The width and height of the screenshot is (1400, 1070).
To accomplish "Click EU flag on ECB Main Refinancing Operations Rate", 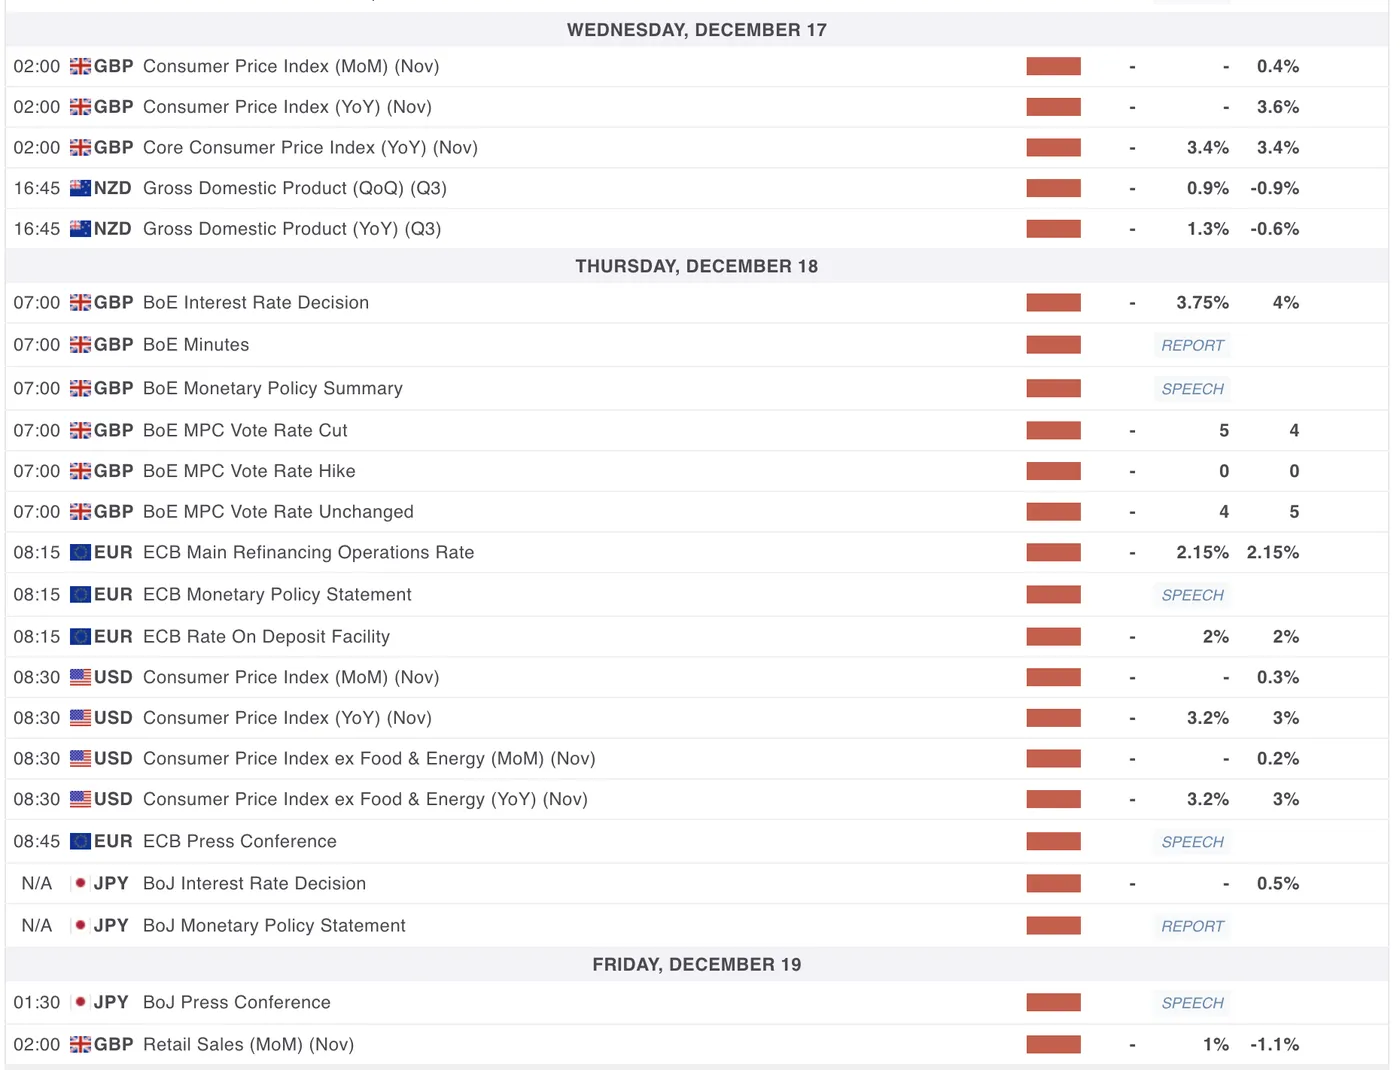I will (80, 552).
